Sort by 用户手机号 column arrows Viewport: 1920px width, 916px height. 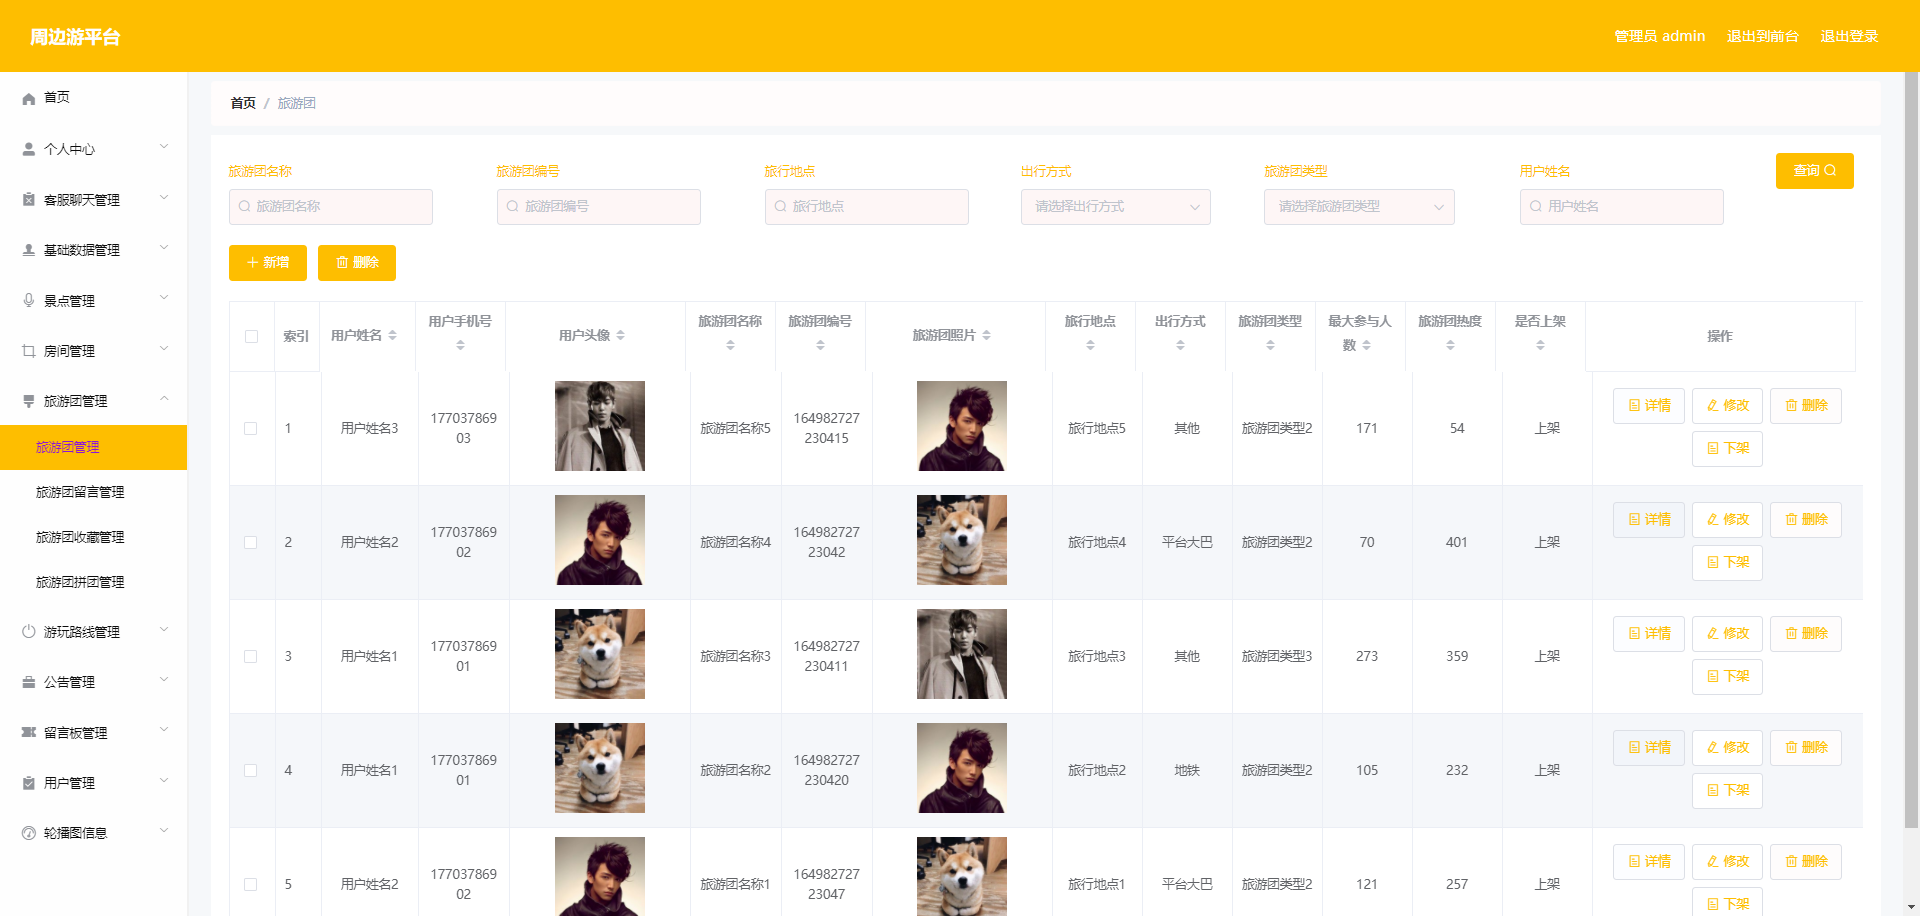click(x=461, y=345)
